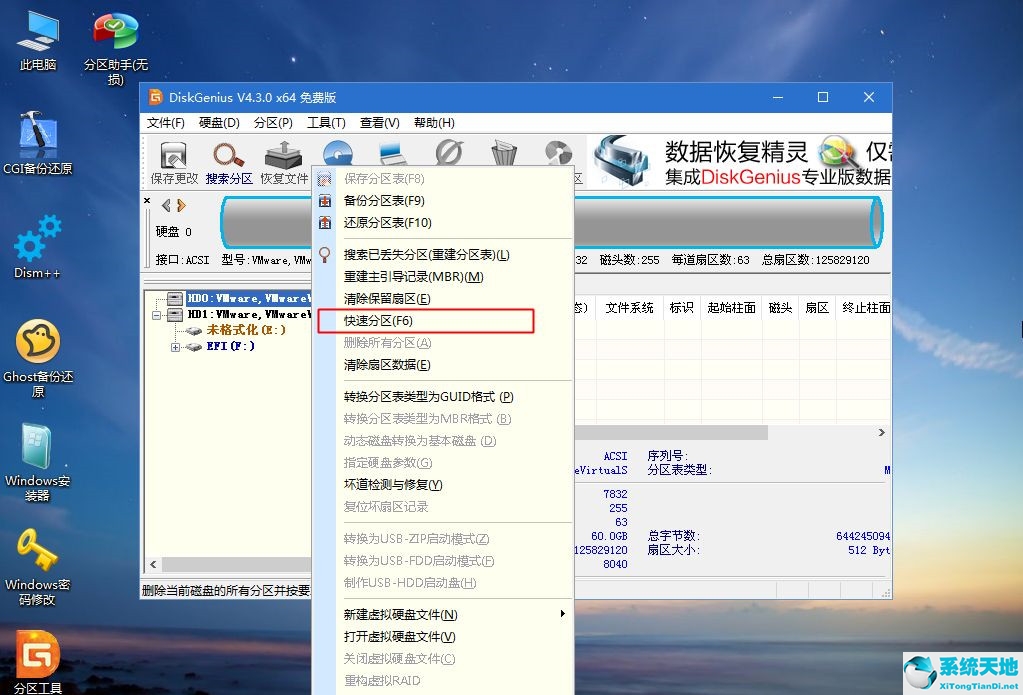Click the 保存更改 (Save Changes) toolbar icon
Image resolution: width=1023 pixels, height=695 pixels.
[x=171, y=160]
